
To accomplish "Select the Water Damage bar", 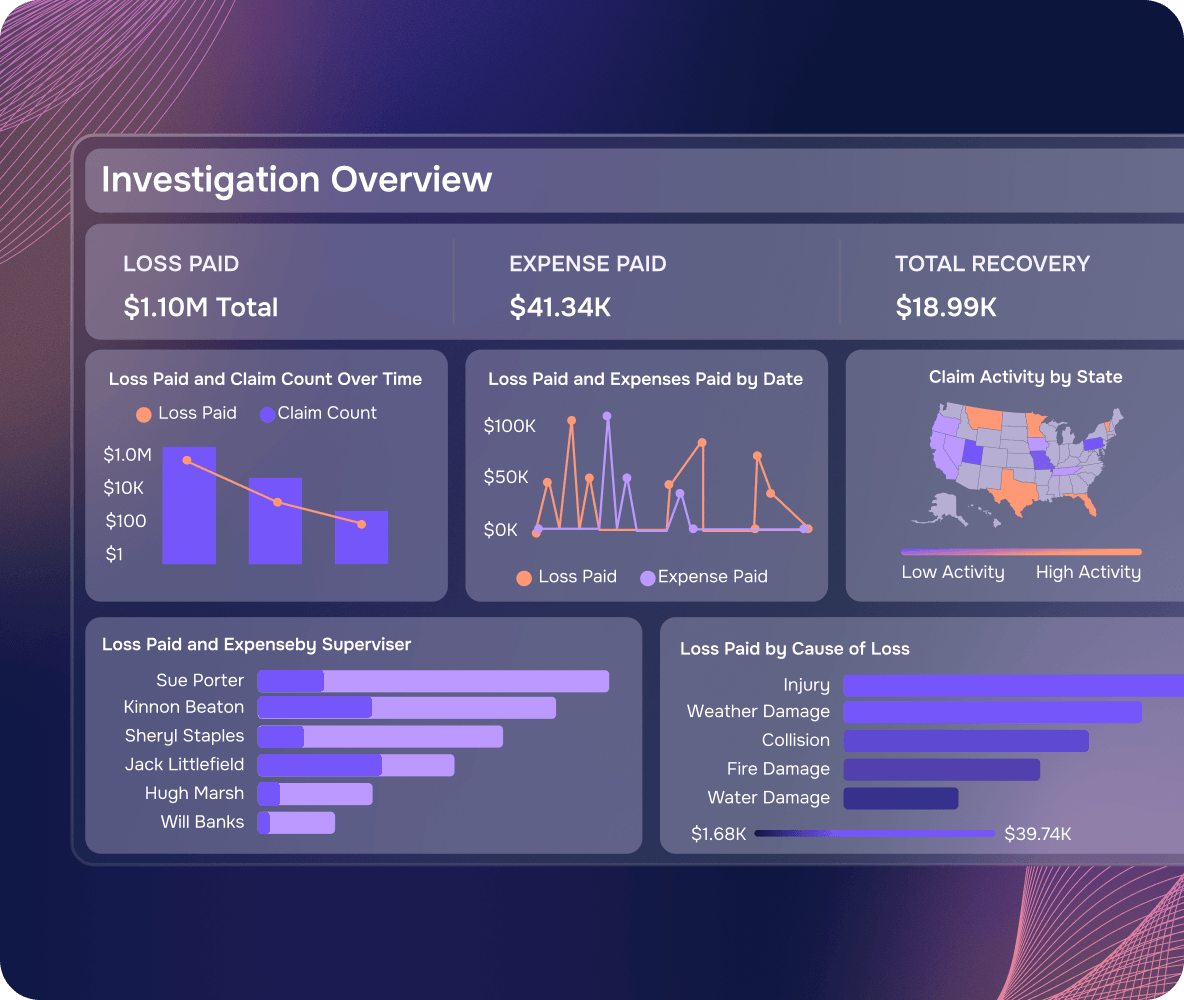I will pyautogui.click(x=901, y=798).
